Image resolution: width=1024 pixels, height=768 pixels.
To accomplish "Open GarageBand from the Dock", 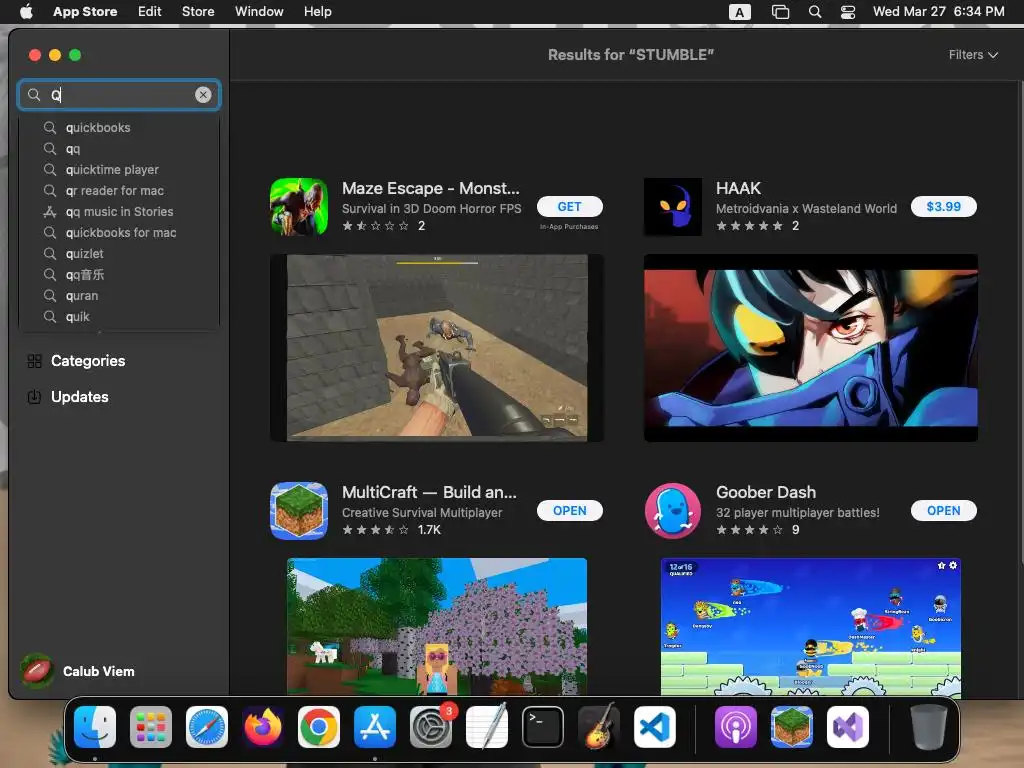I will tap(599, 727).
